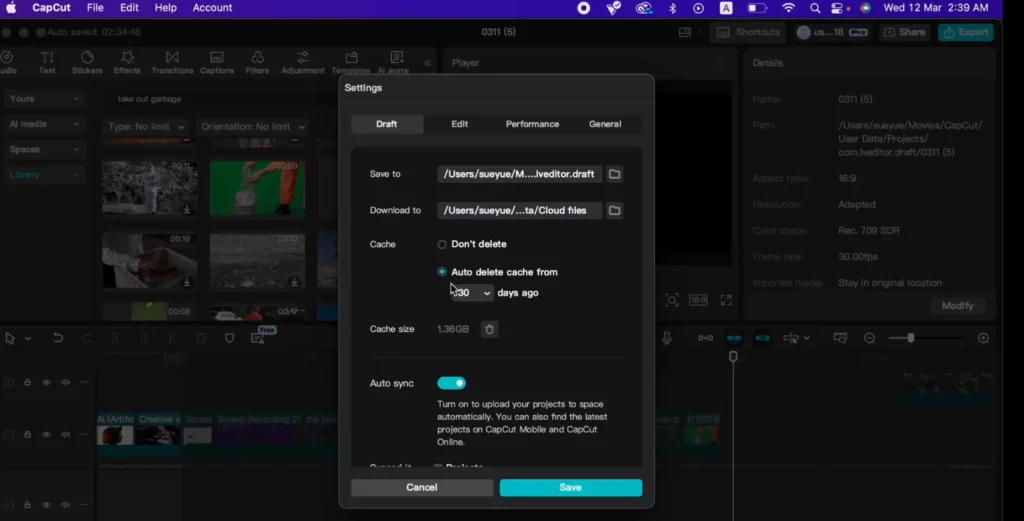
Task: Switch to the Edit settings tab
Action: click(460, 124)
